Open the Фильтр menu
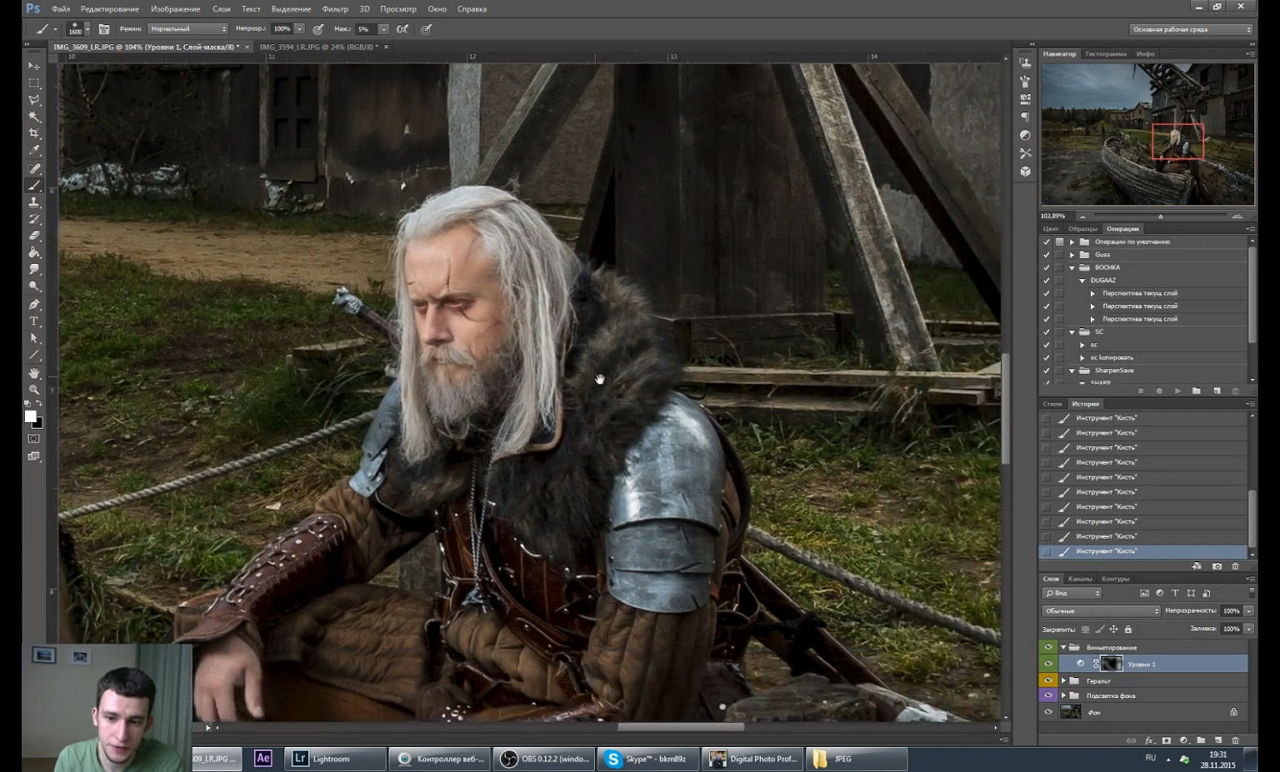Image resolution: width=1280 pixels, height=772 pixels. coord(335,9)
